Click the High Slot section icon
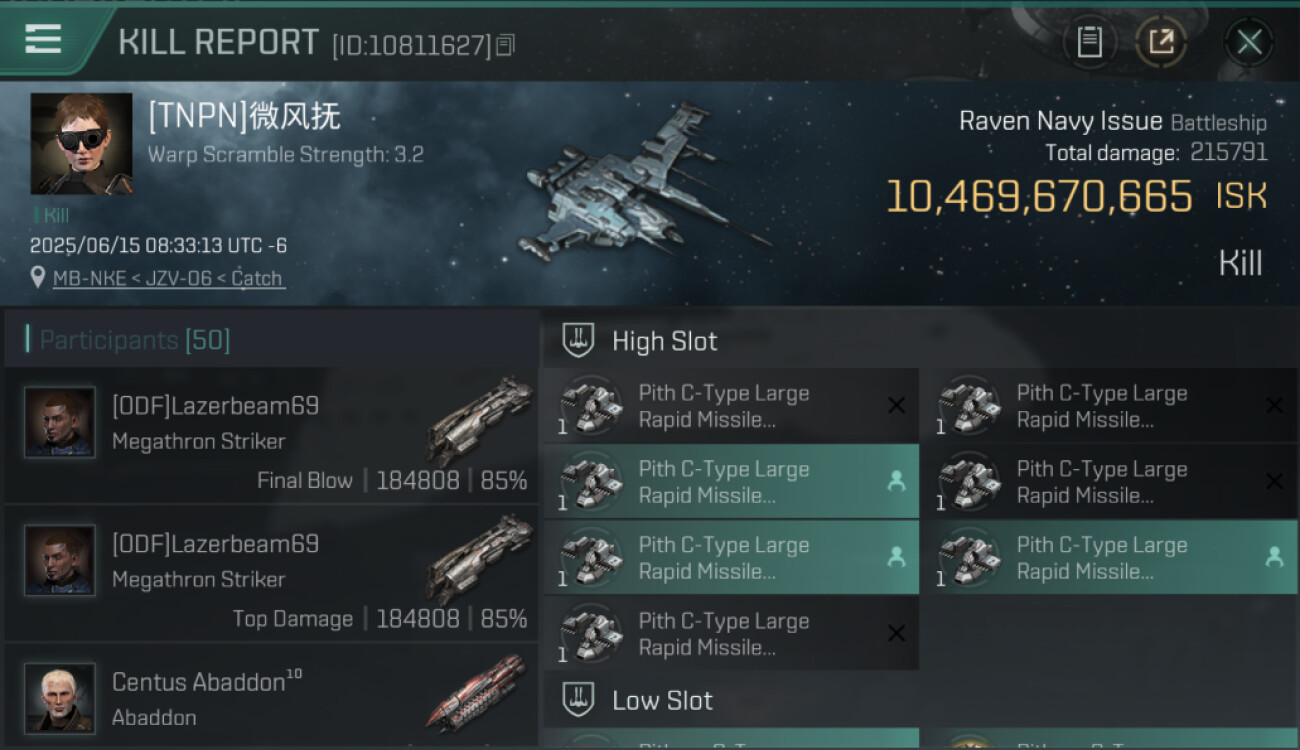 tap(578, 341)
